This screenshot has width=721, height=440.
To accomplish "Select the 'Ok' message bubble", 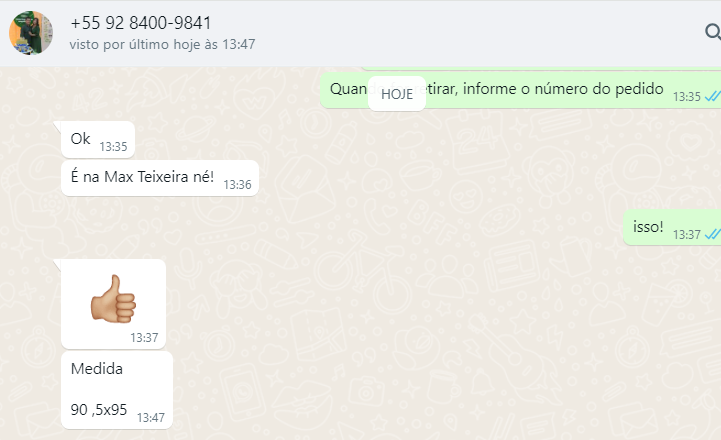I will tap(98, 140).
